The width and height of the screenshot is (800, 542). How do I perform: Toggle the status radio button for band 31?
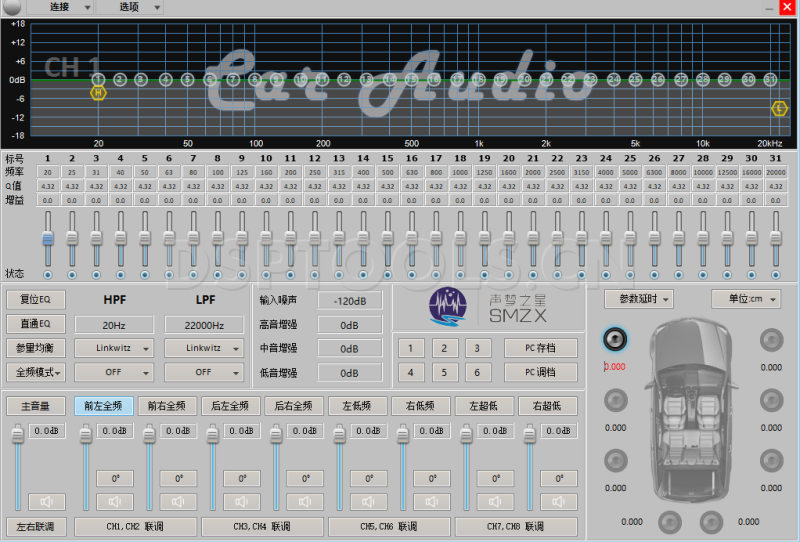click(775, 274)
